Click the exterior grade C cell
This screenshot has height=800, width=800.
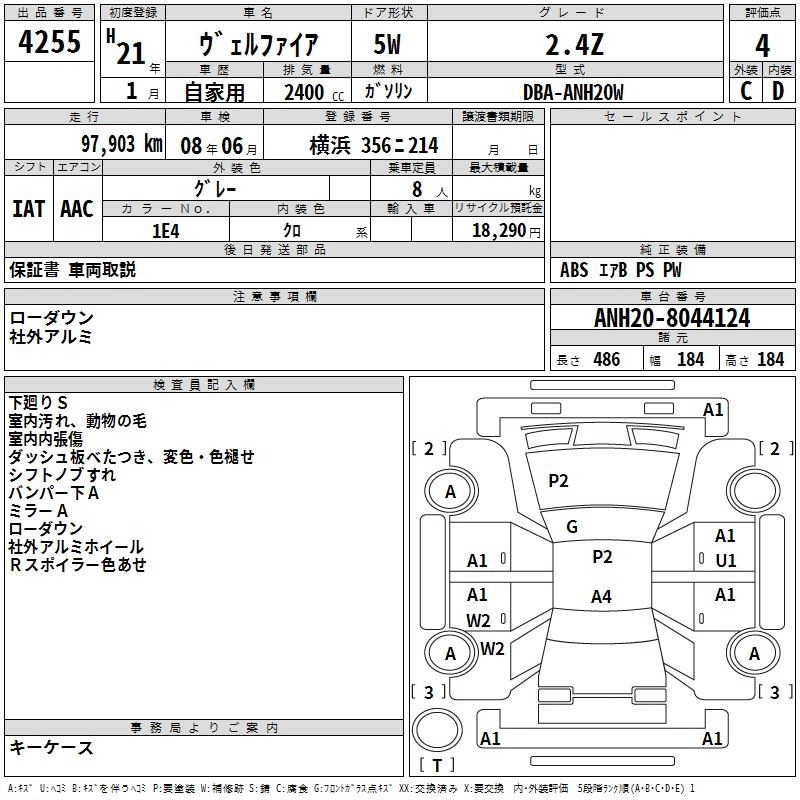click(746, 91)
